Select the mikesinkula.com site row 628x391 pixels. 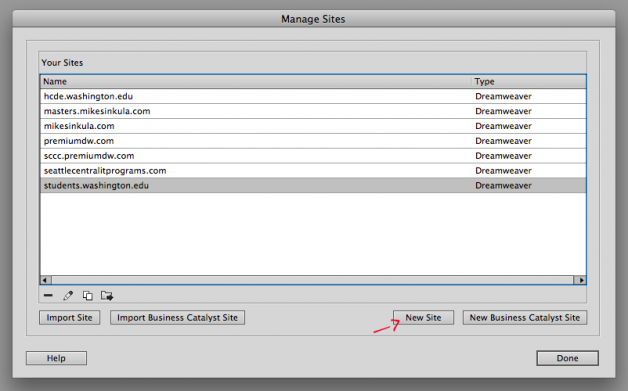tap(313, 126)
